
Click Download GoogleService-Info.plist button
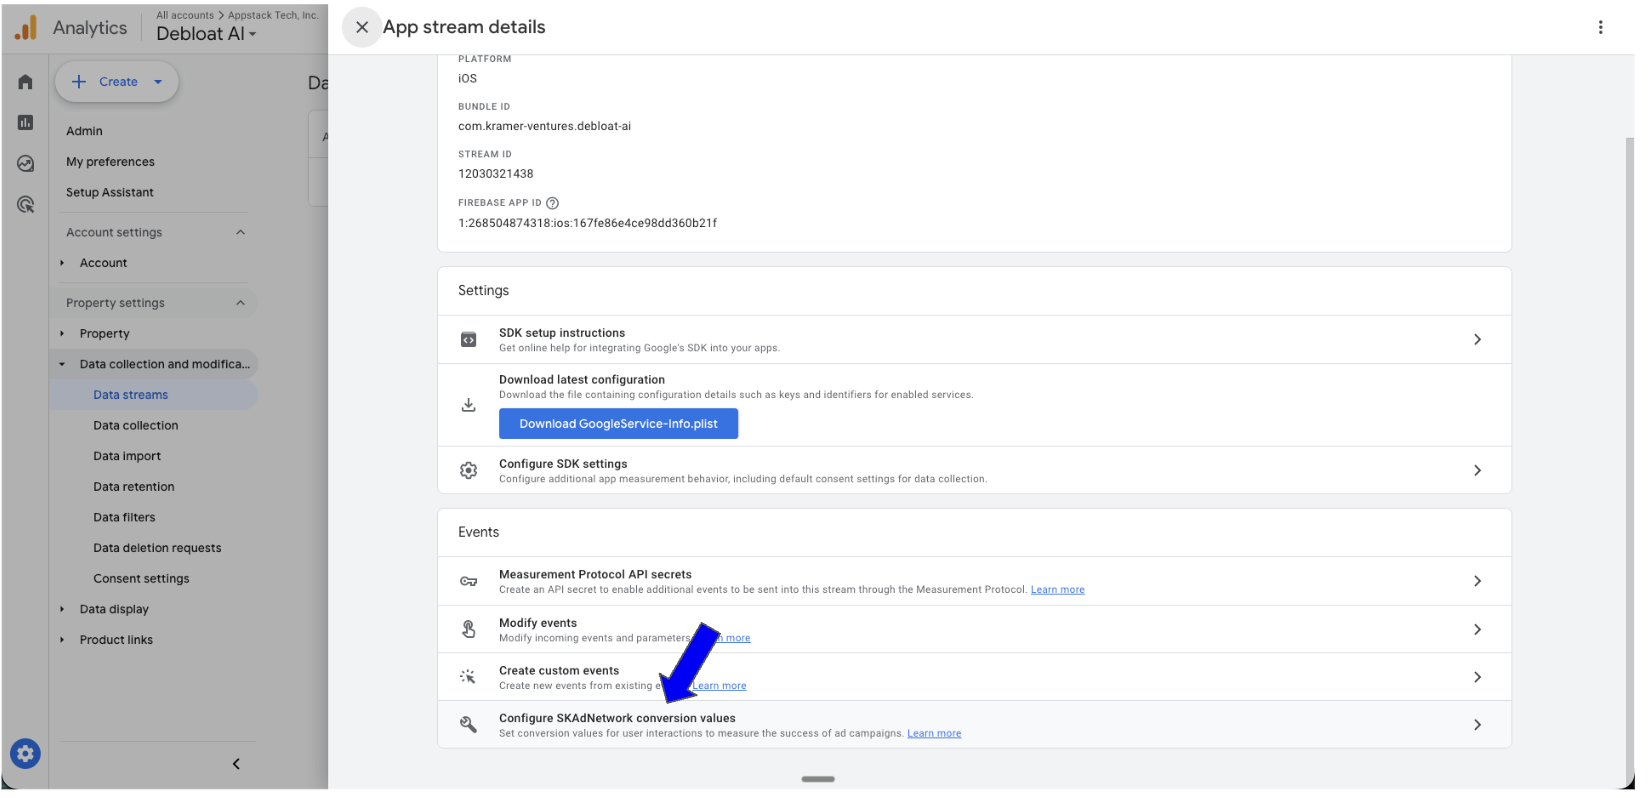tap(618, 424)
